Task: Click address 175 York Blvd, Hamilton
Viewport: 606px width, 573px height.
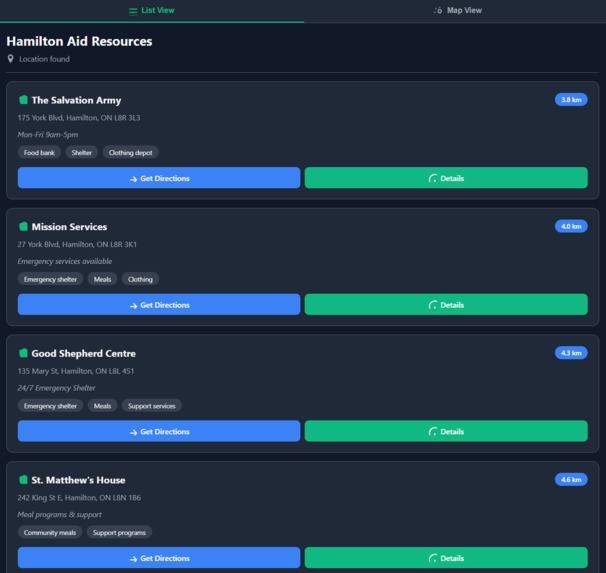Action: [x=79, y=118]
